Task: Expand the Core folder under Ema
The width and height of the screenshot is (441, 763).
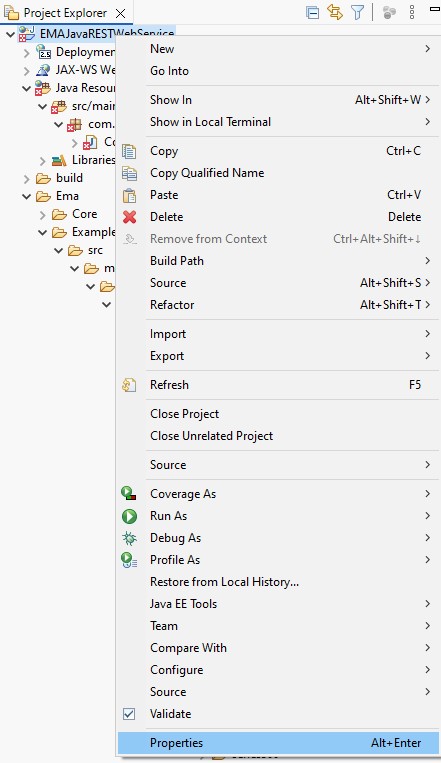Action: (x=42, y=215)
